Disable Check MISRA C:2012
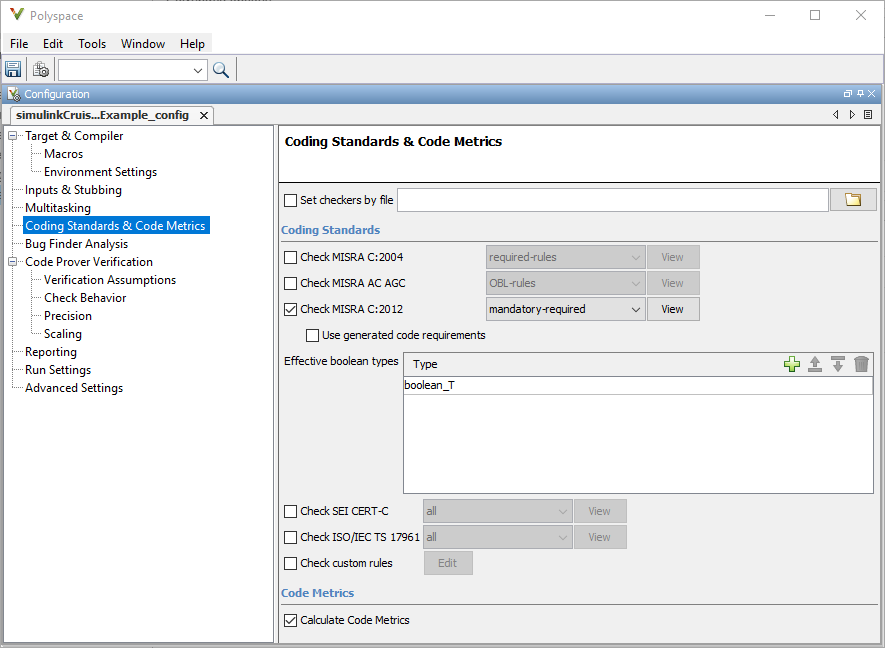The width and height of the screenshot is (885, 648). [291, 308]
